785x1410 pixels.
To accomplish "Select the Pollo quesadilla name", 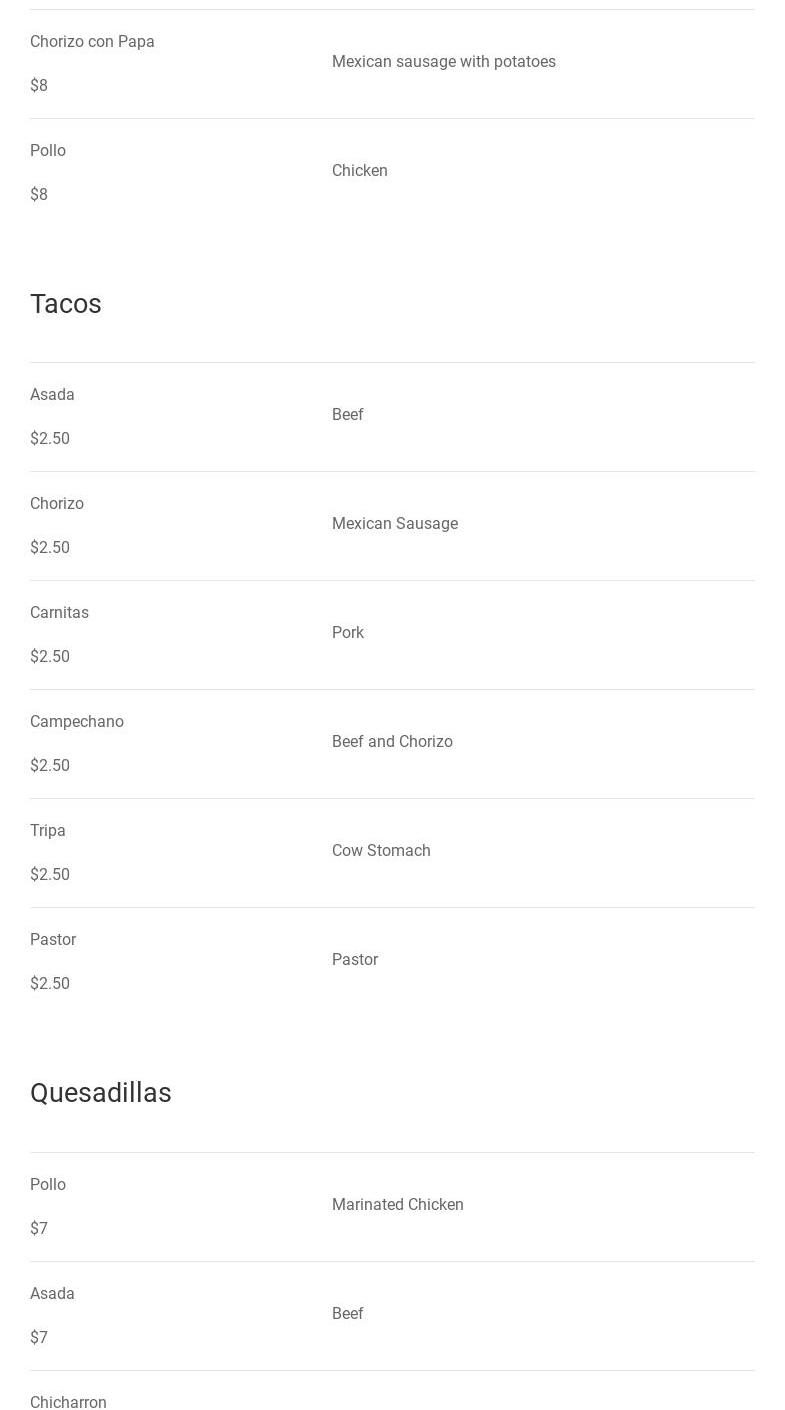I will (x=48, y=1185).
